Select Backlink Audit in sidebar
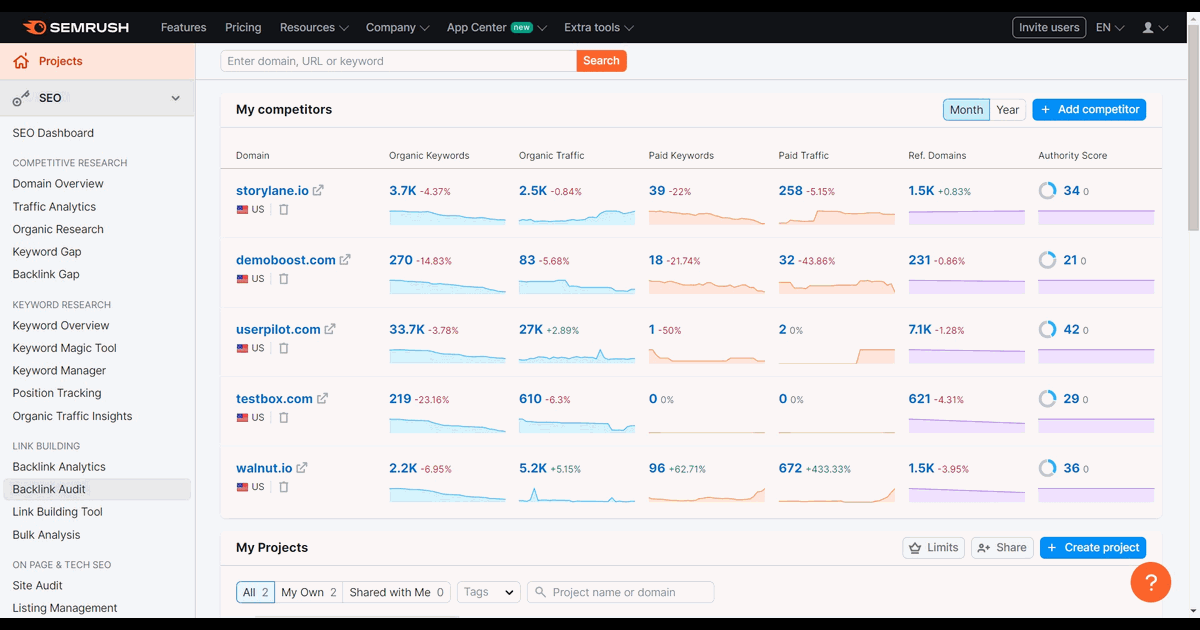The width and height of the screenshot is (1200, 630). coord(96,489)
